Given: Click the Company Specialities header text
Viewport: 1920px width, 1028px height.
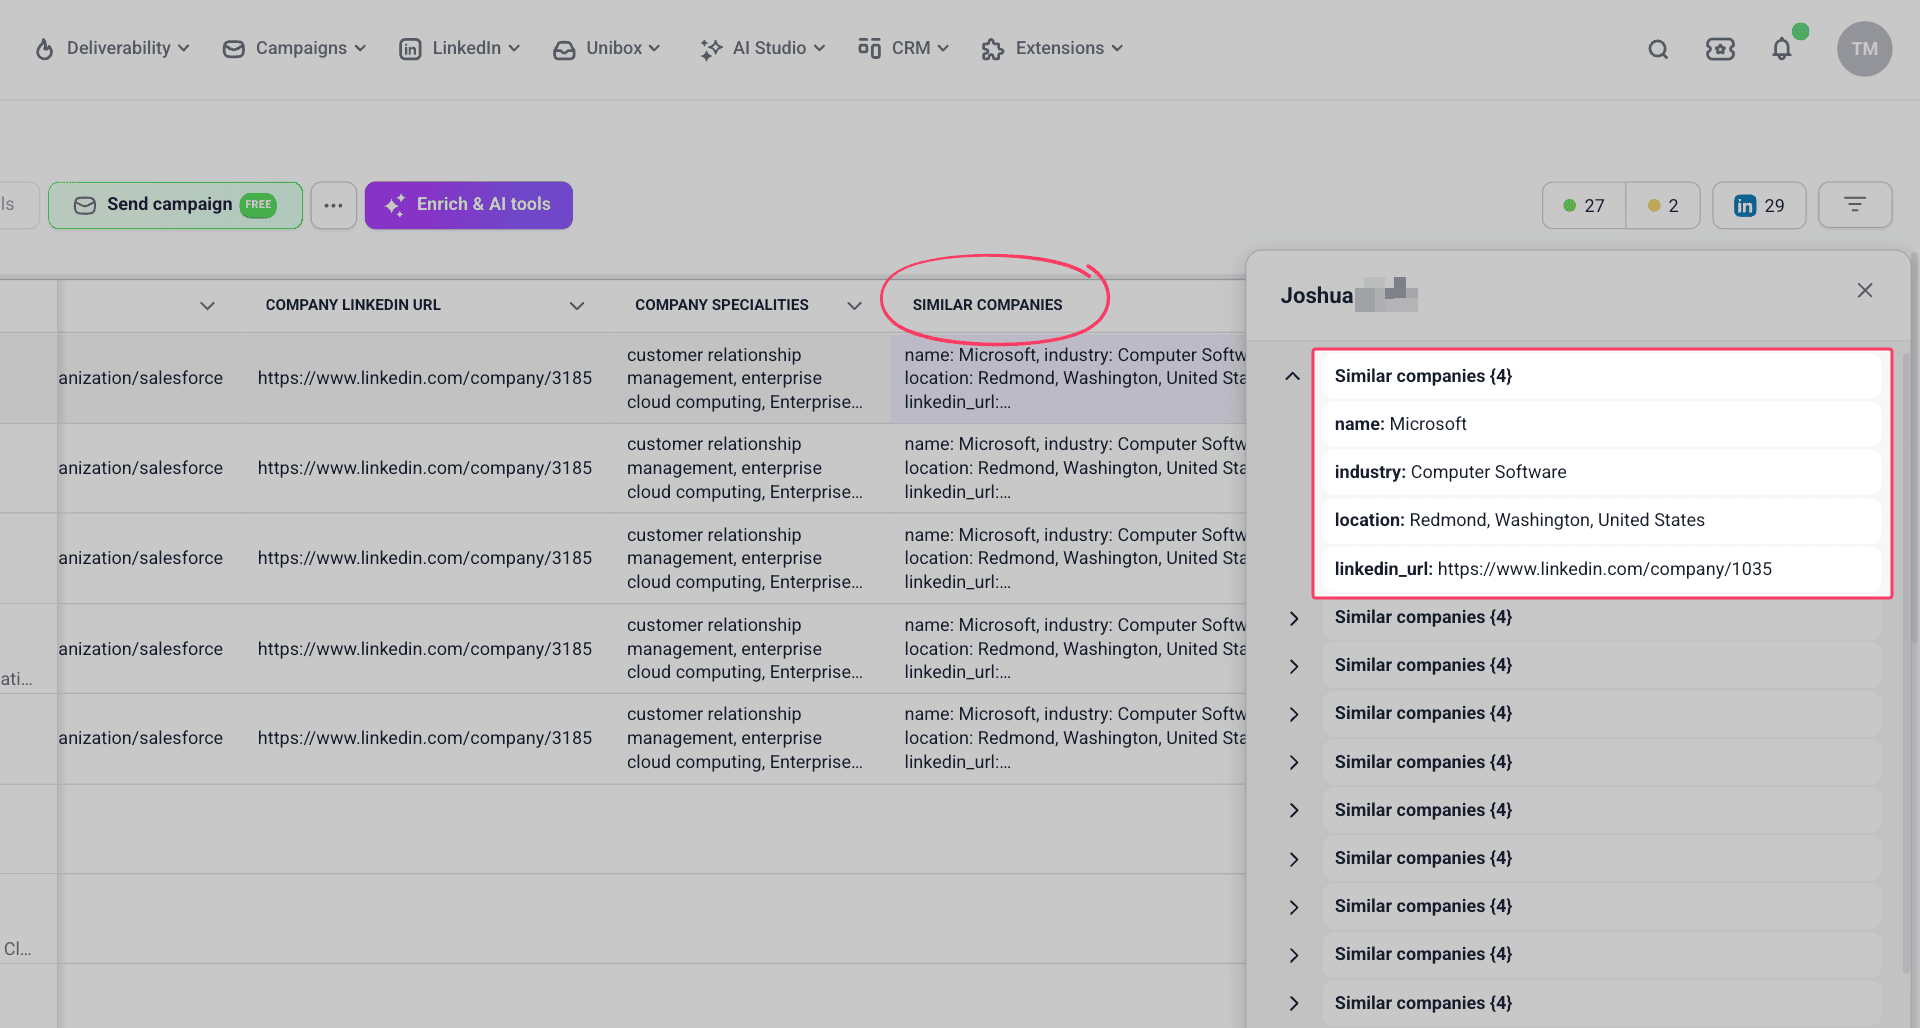Looking at the screenshot, I should (x=722, y=305).
